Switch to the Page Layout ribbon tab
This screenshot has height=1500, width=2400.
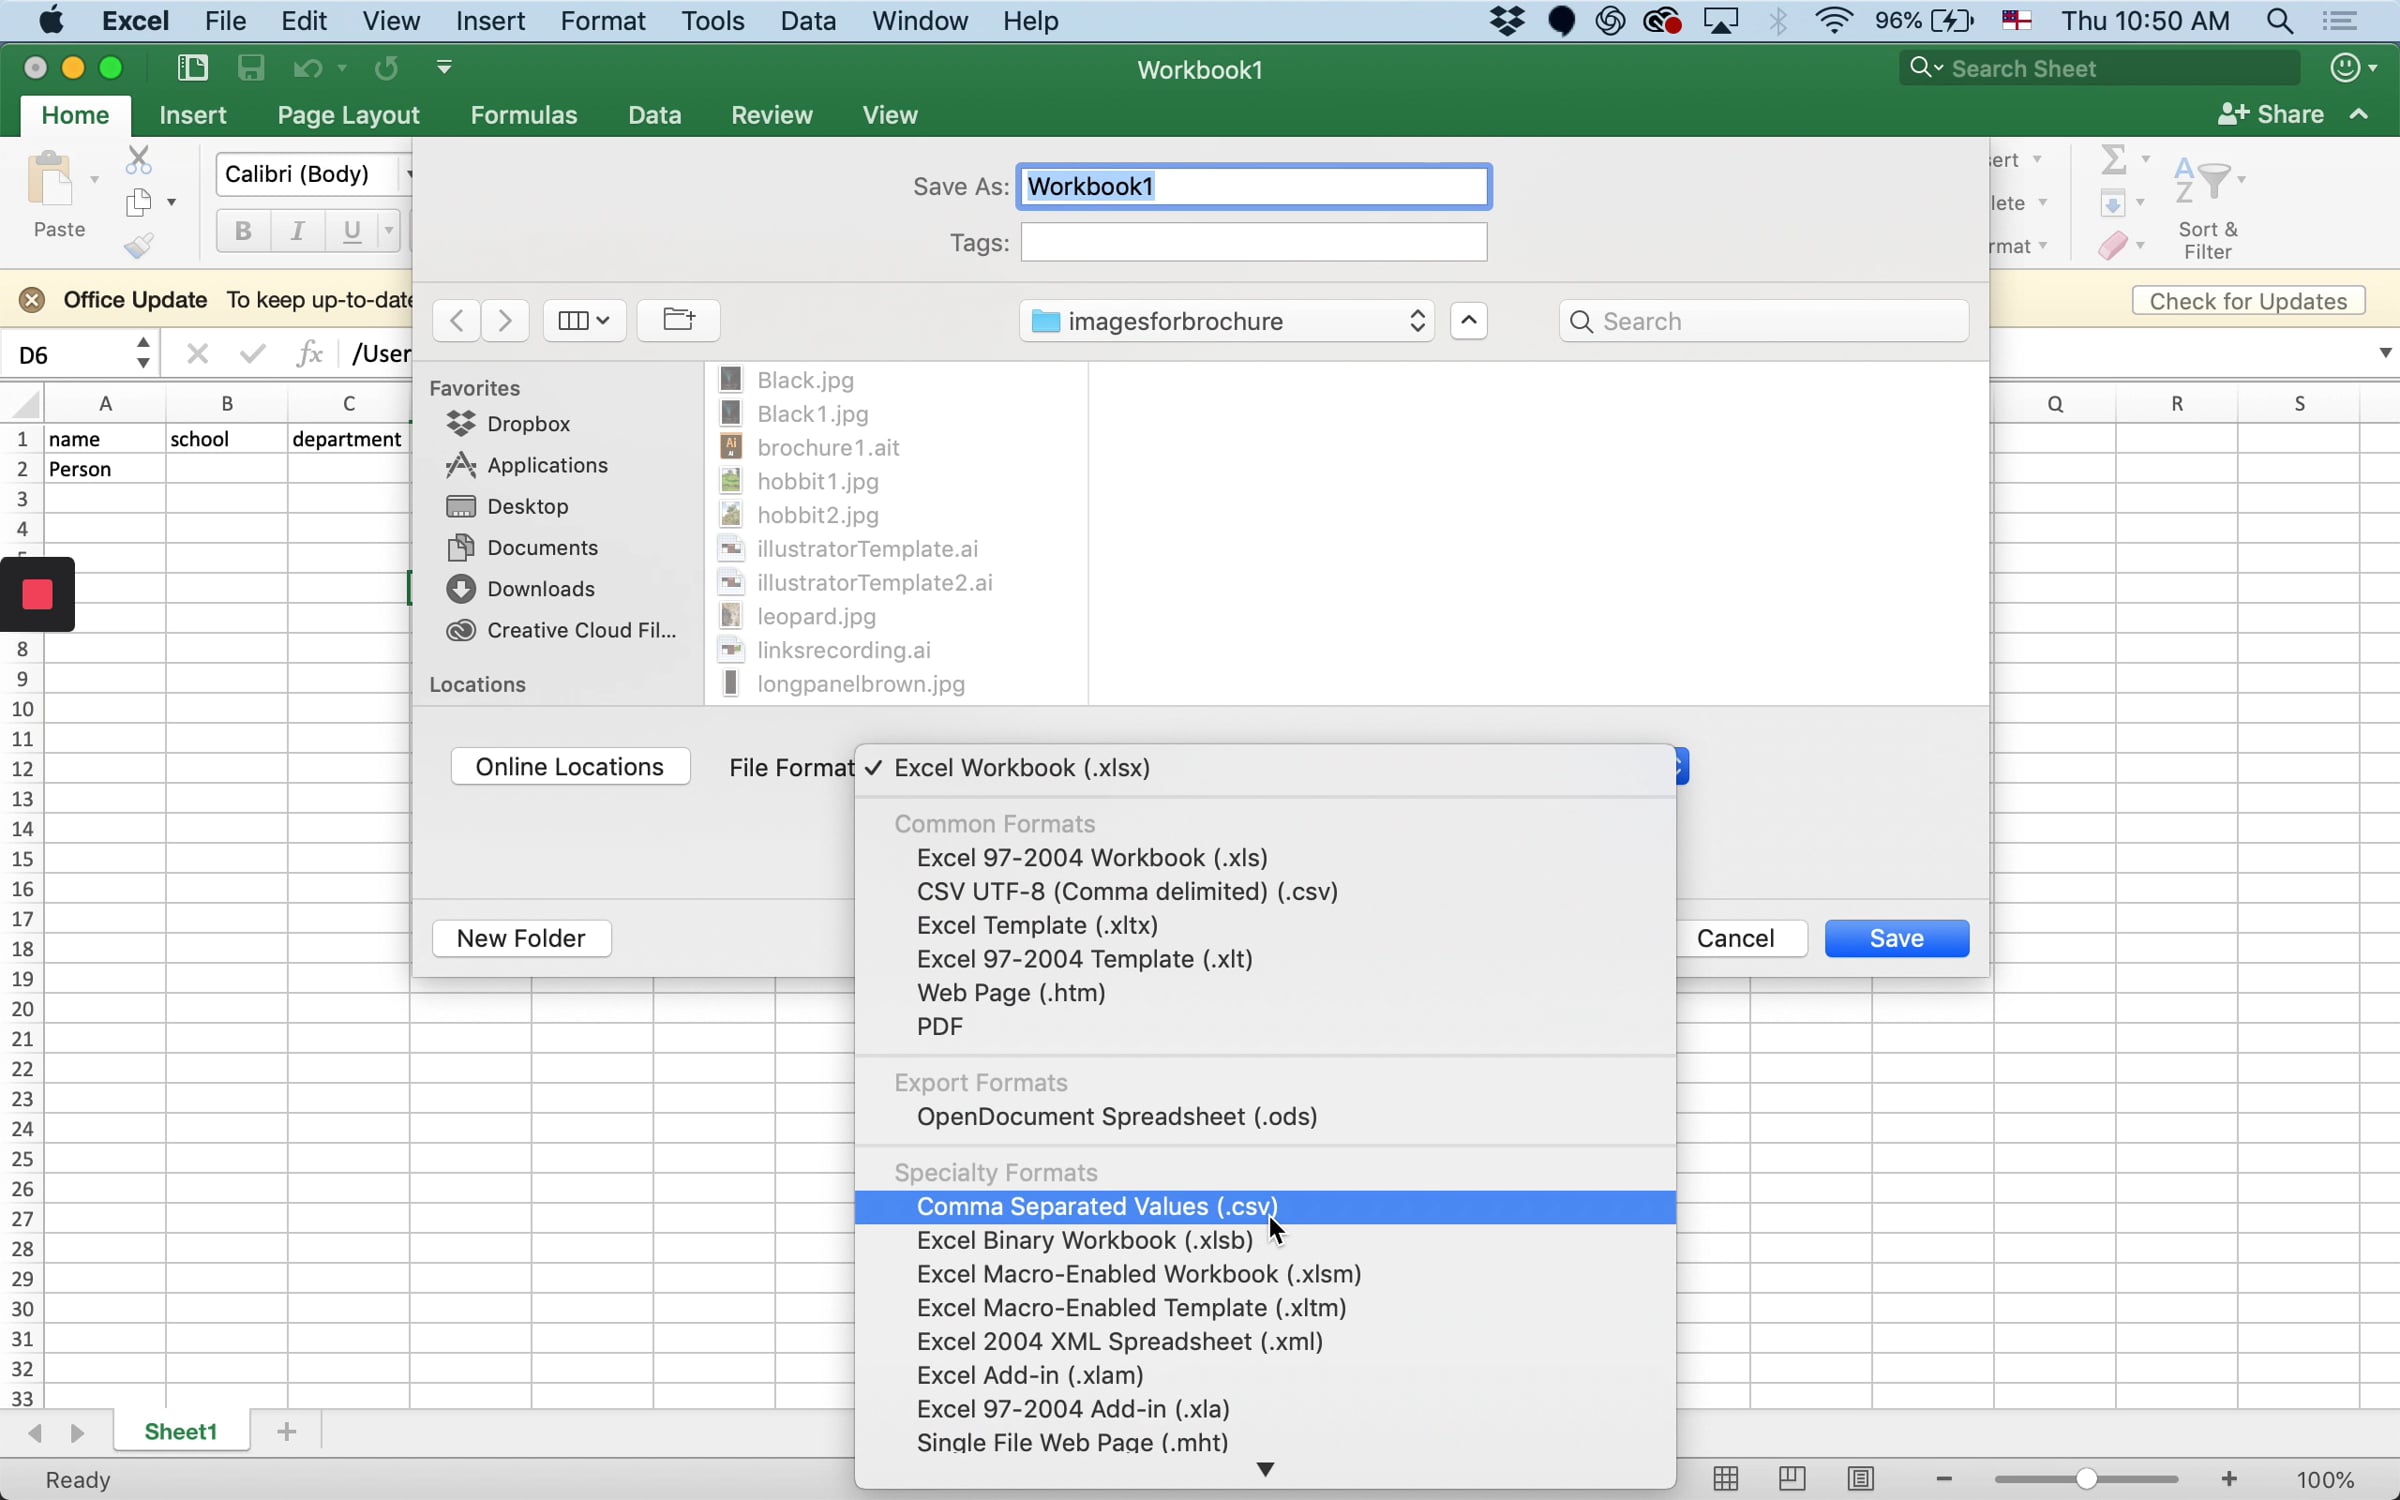point(348,115)
